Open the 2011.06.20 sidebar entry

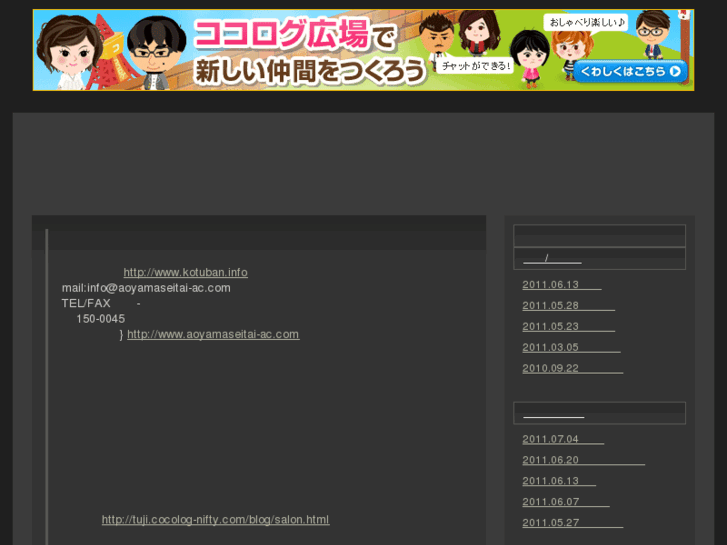coord(583,460)
